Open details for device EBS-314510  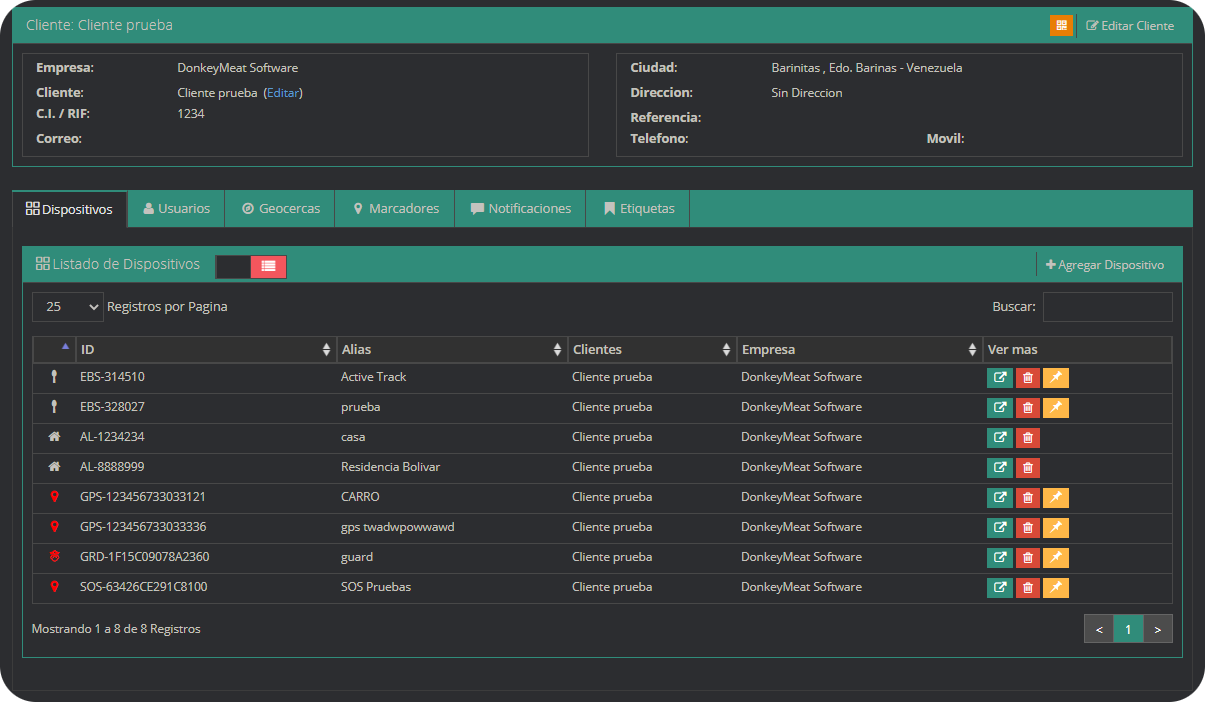tap(999, 378)
